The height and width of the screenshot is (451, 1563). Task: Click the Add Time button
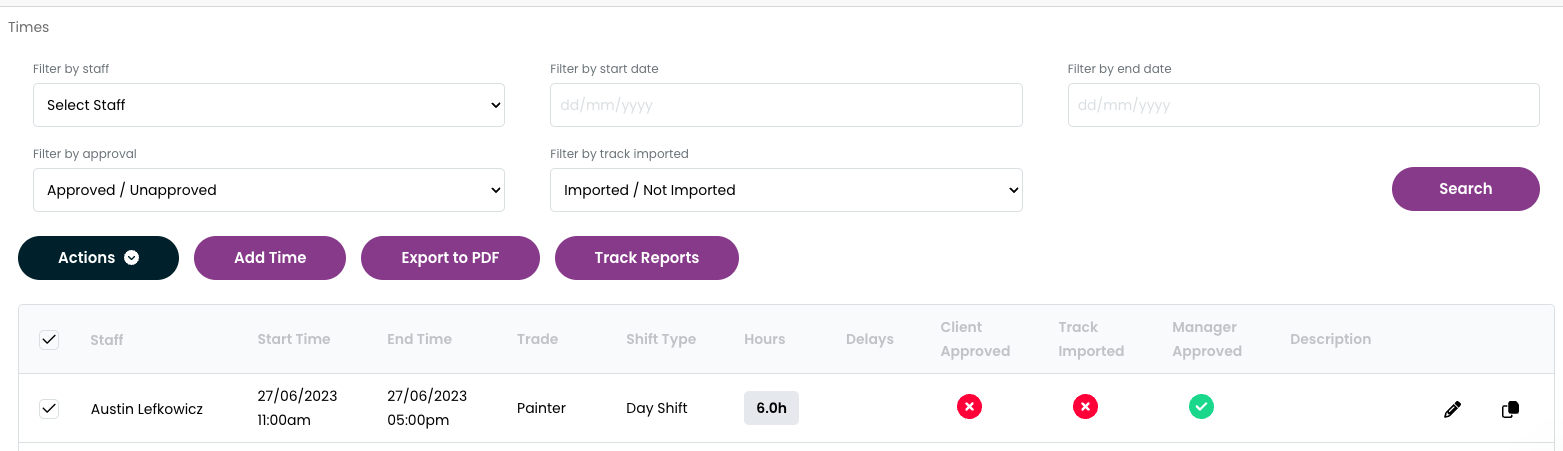270,258
